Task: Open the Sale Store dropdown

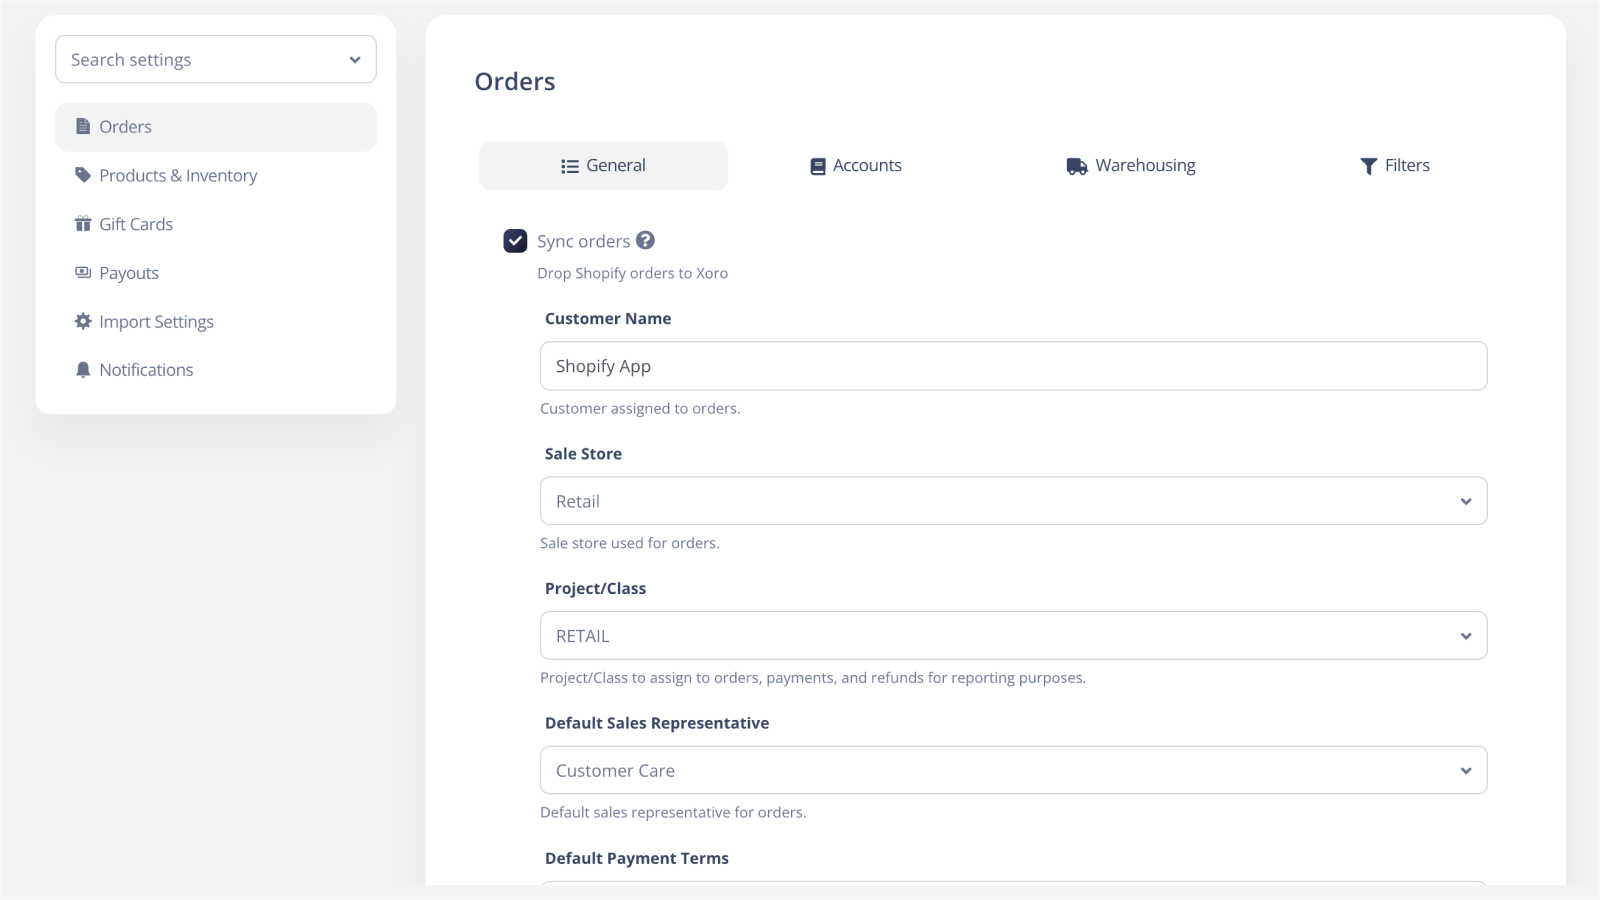Action: (1013, 501)
